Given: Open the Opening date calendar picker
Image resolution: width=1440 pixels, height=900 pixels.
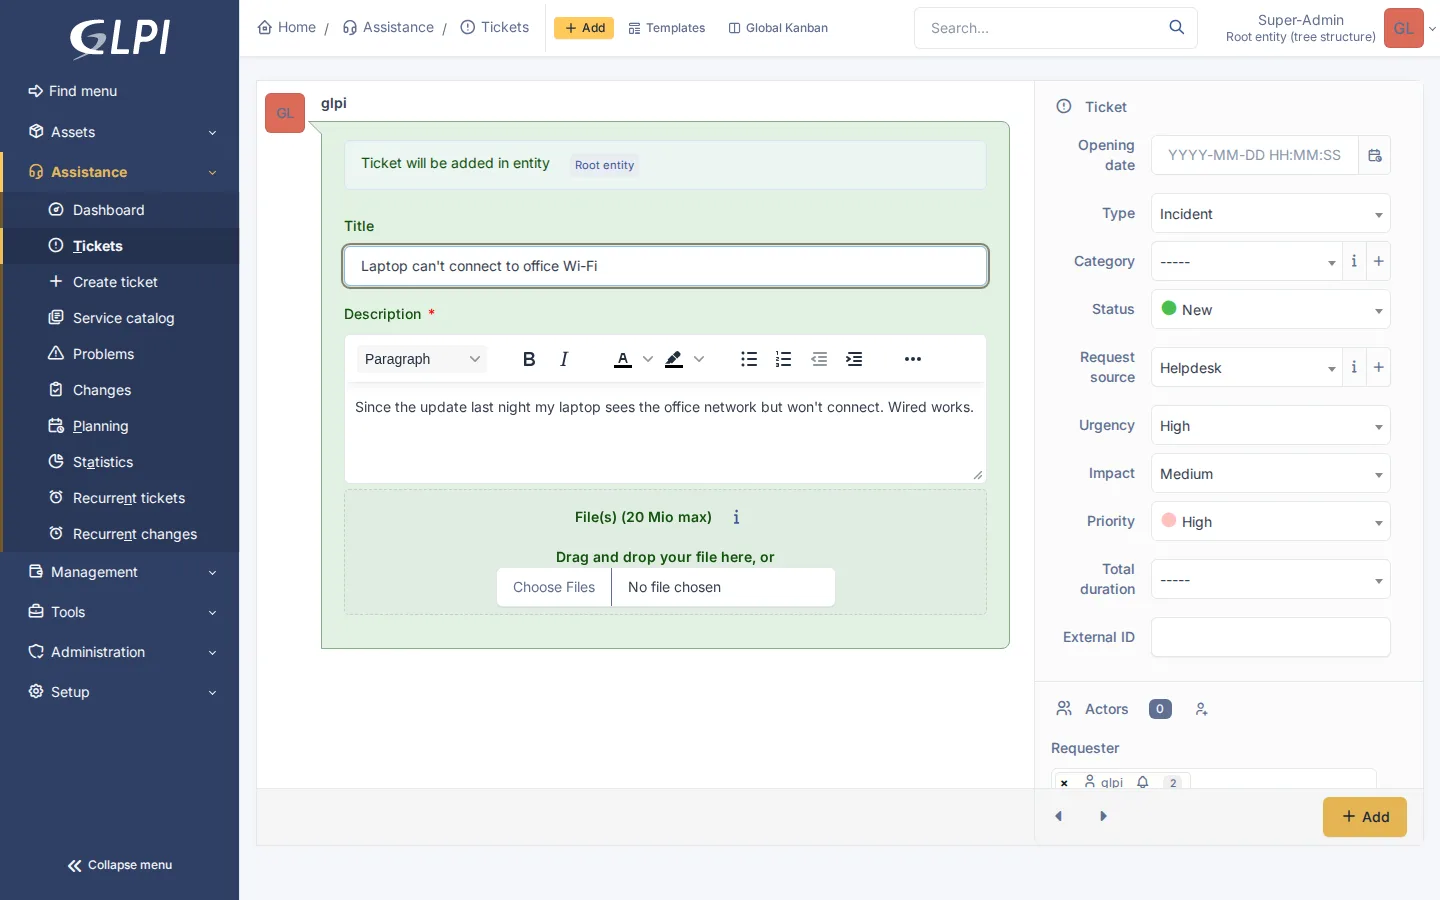Looking at the screenshot, I should (1375, 155).
